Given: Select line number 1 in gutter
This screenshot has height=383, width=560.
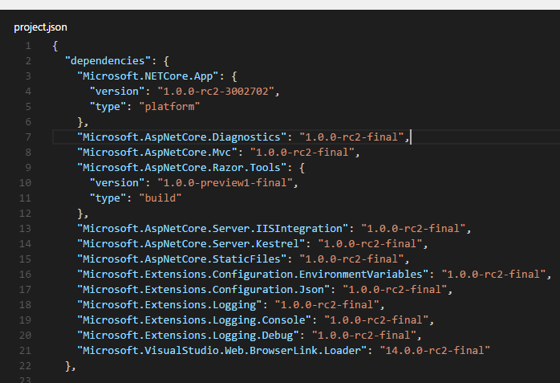Looking at the screenshot, I should click(x=28, y=46).
